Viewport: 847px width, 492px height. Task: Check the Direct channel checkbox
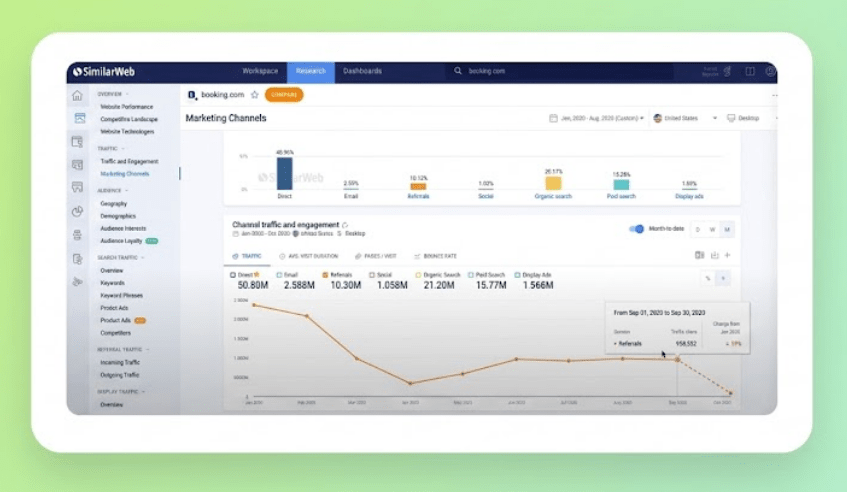pos(233,275)
